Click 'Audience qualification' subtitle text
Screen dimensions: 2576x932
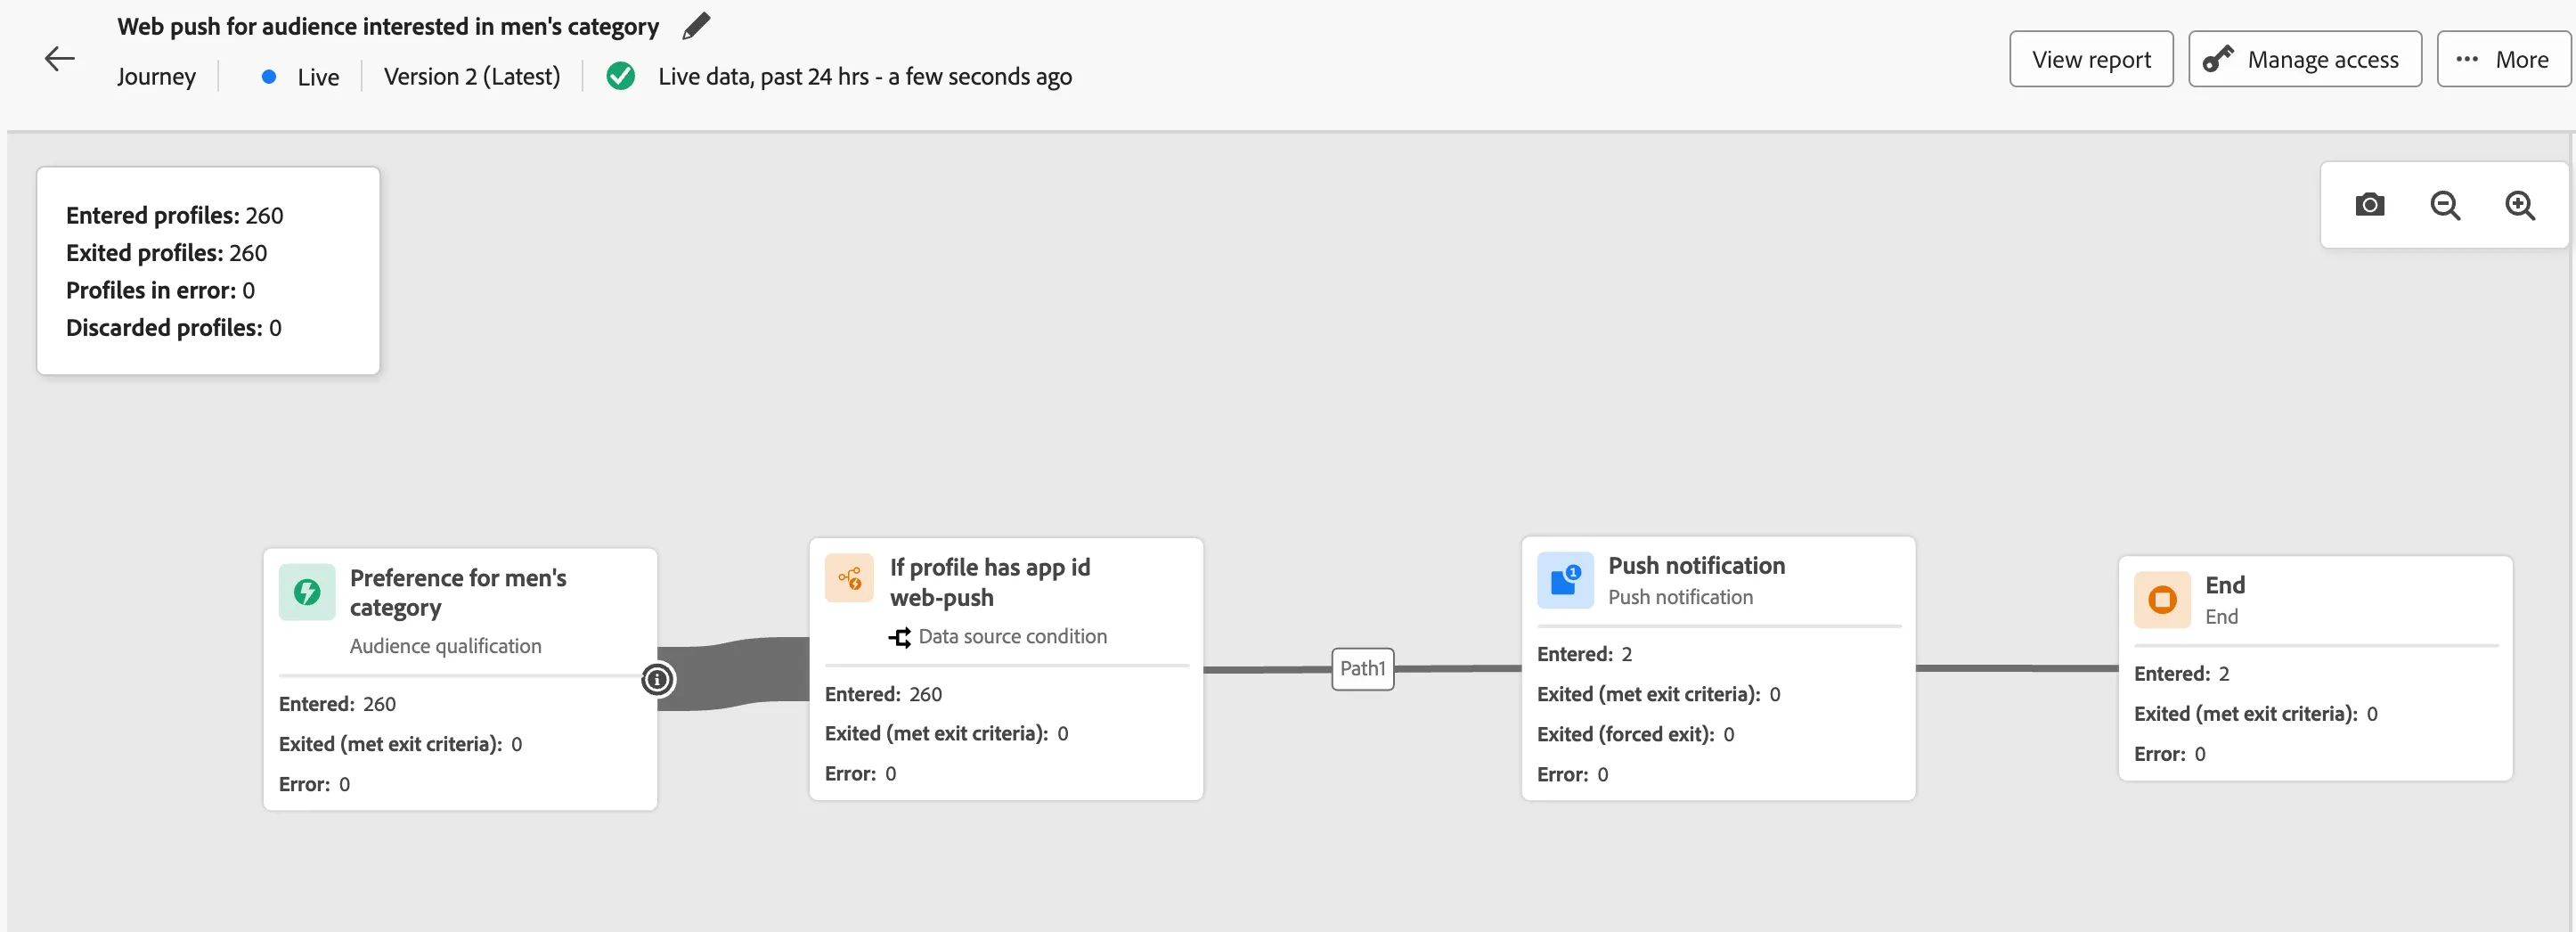(445, 646)
